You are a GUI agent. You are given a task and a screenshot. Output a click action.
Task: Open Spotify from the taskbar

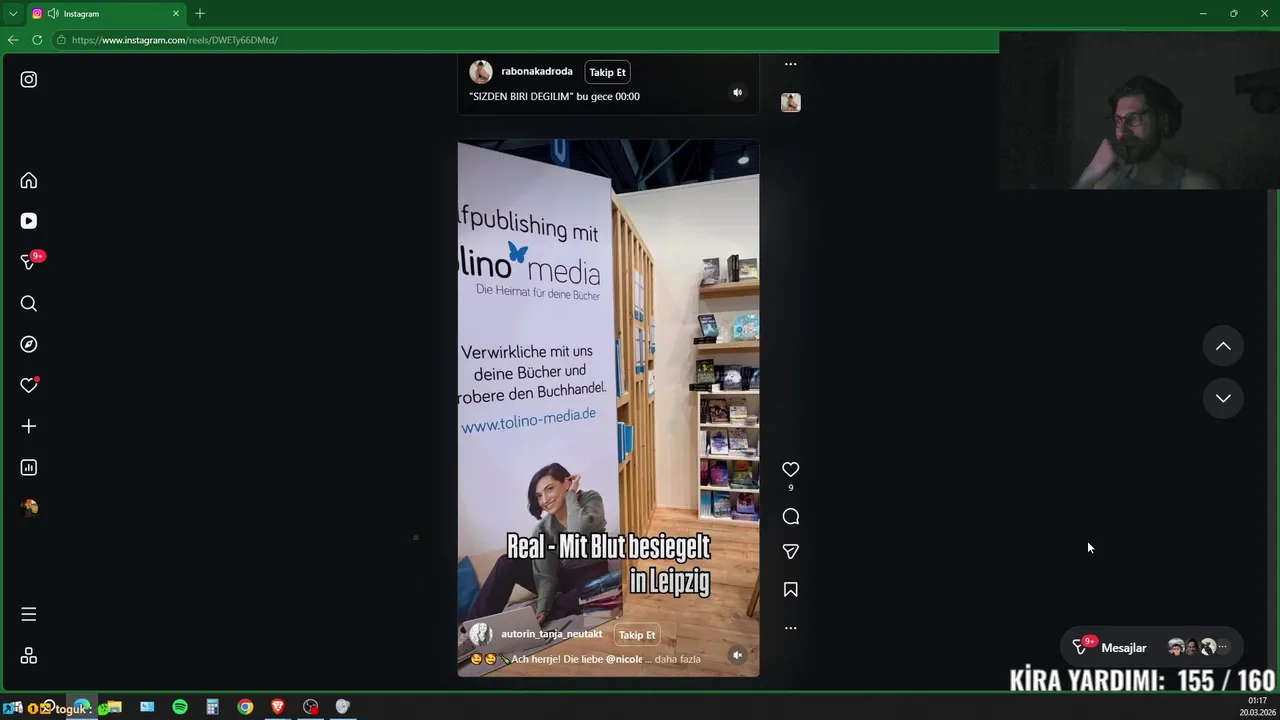pos(180,707)
